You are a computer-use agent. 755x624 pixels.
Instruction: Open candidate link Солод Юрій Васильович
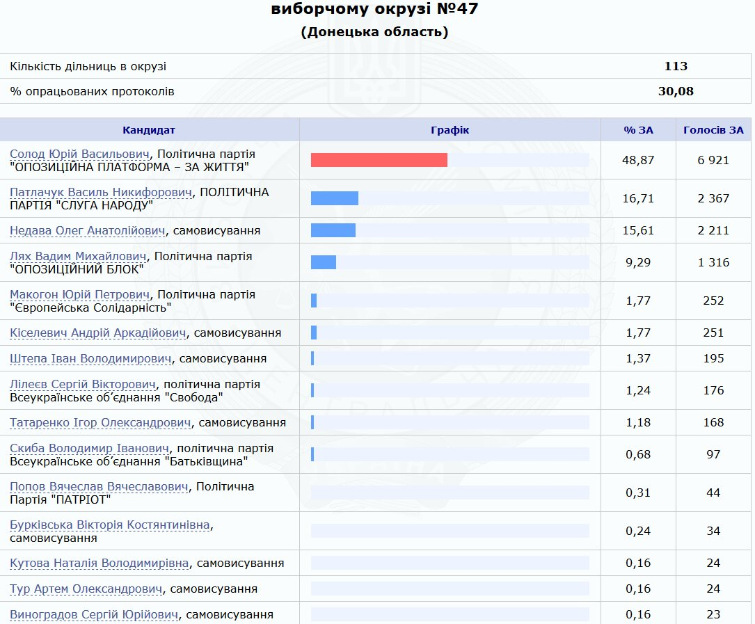click(x=79, y=154)
